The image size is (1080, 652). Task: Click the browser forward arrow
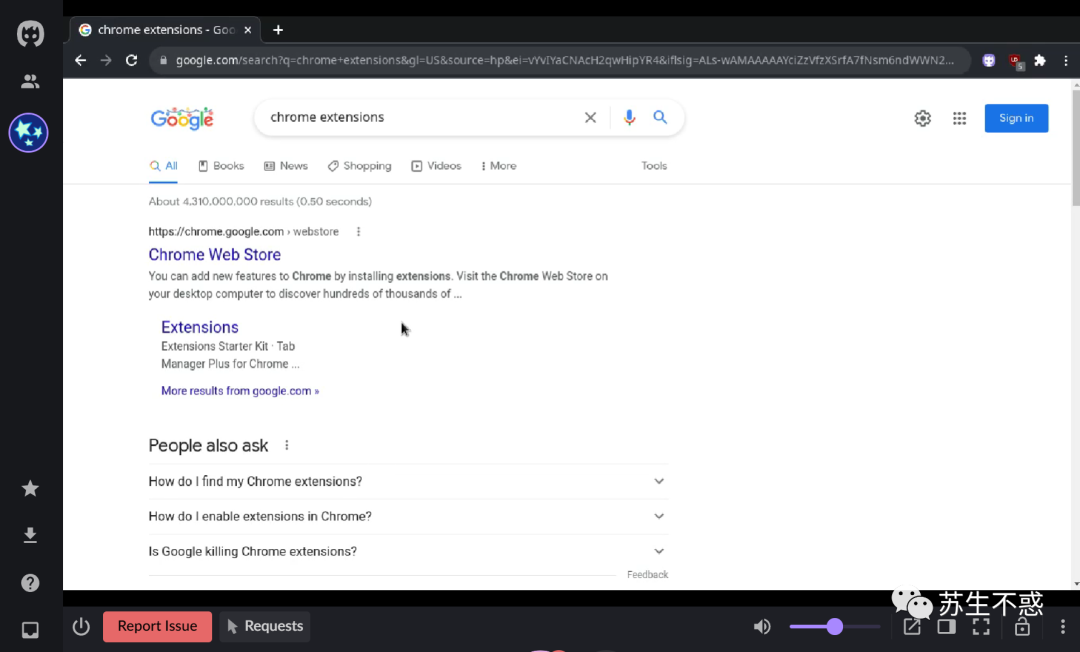tap(105, 61)
